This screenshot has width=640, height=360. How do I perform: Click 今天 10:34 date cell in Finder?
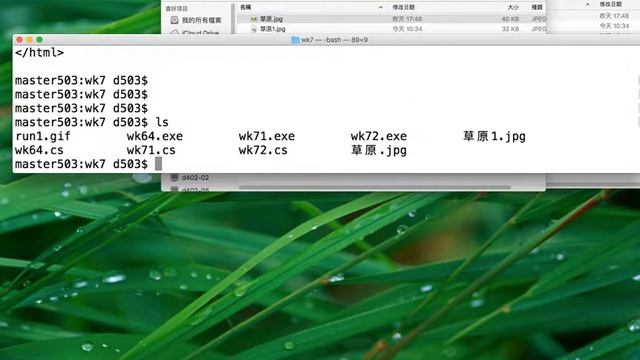point(407,29)
